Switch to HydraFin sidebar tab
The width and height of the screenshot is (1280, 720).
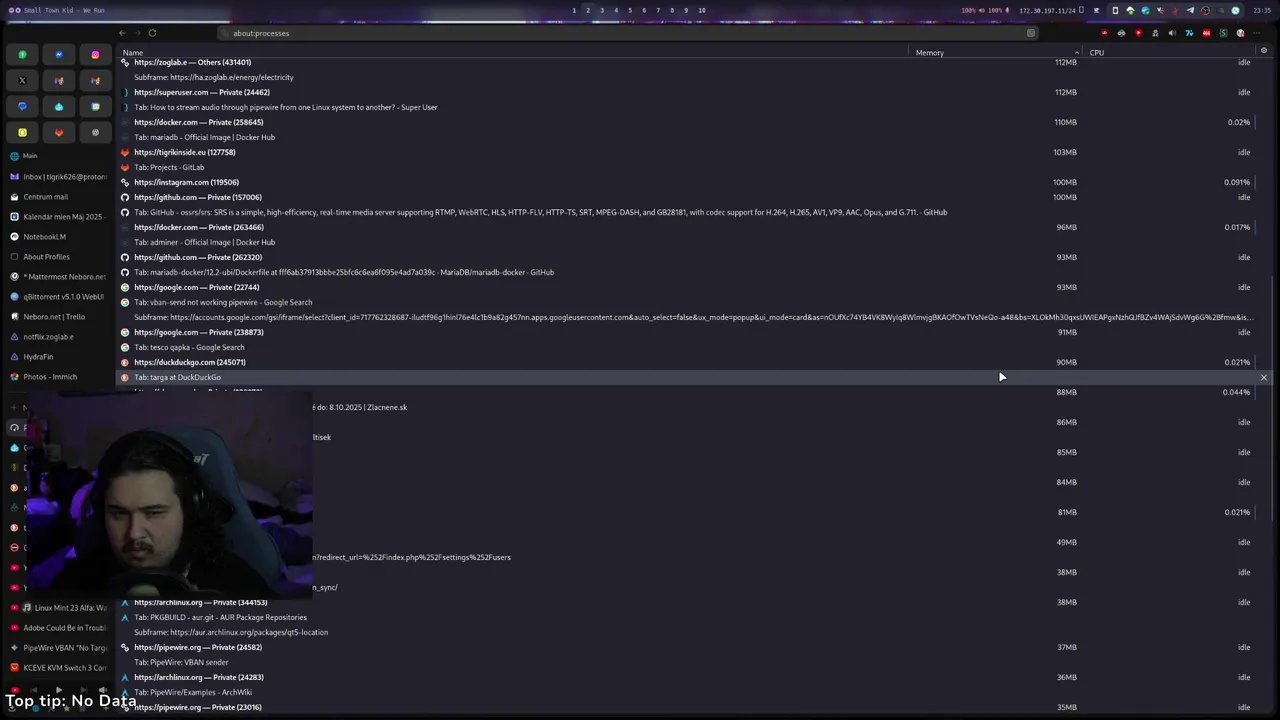[58, 356]
